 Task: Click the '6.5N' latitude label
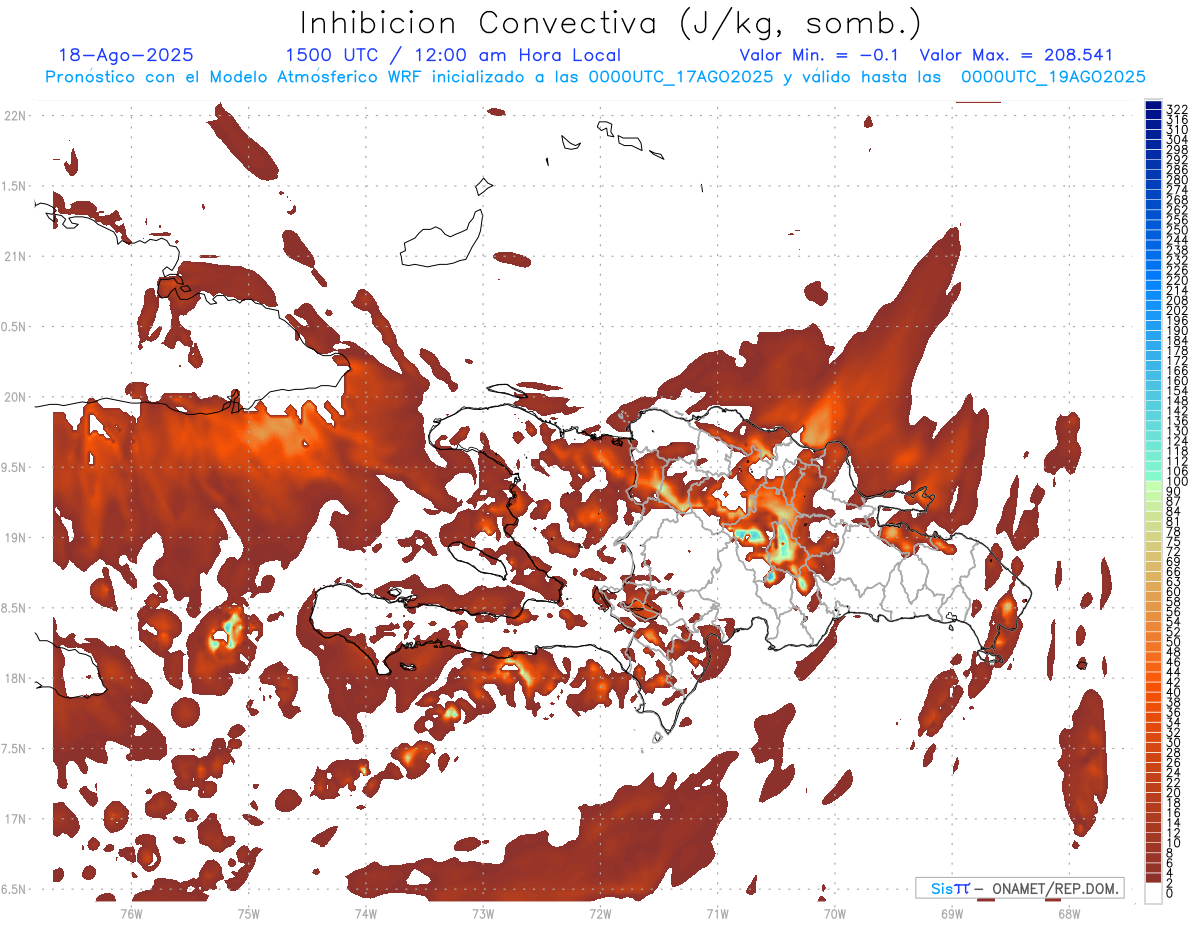[15, 890]
